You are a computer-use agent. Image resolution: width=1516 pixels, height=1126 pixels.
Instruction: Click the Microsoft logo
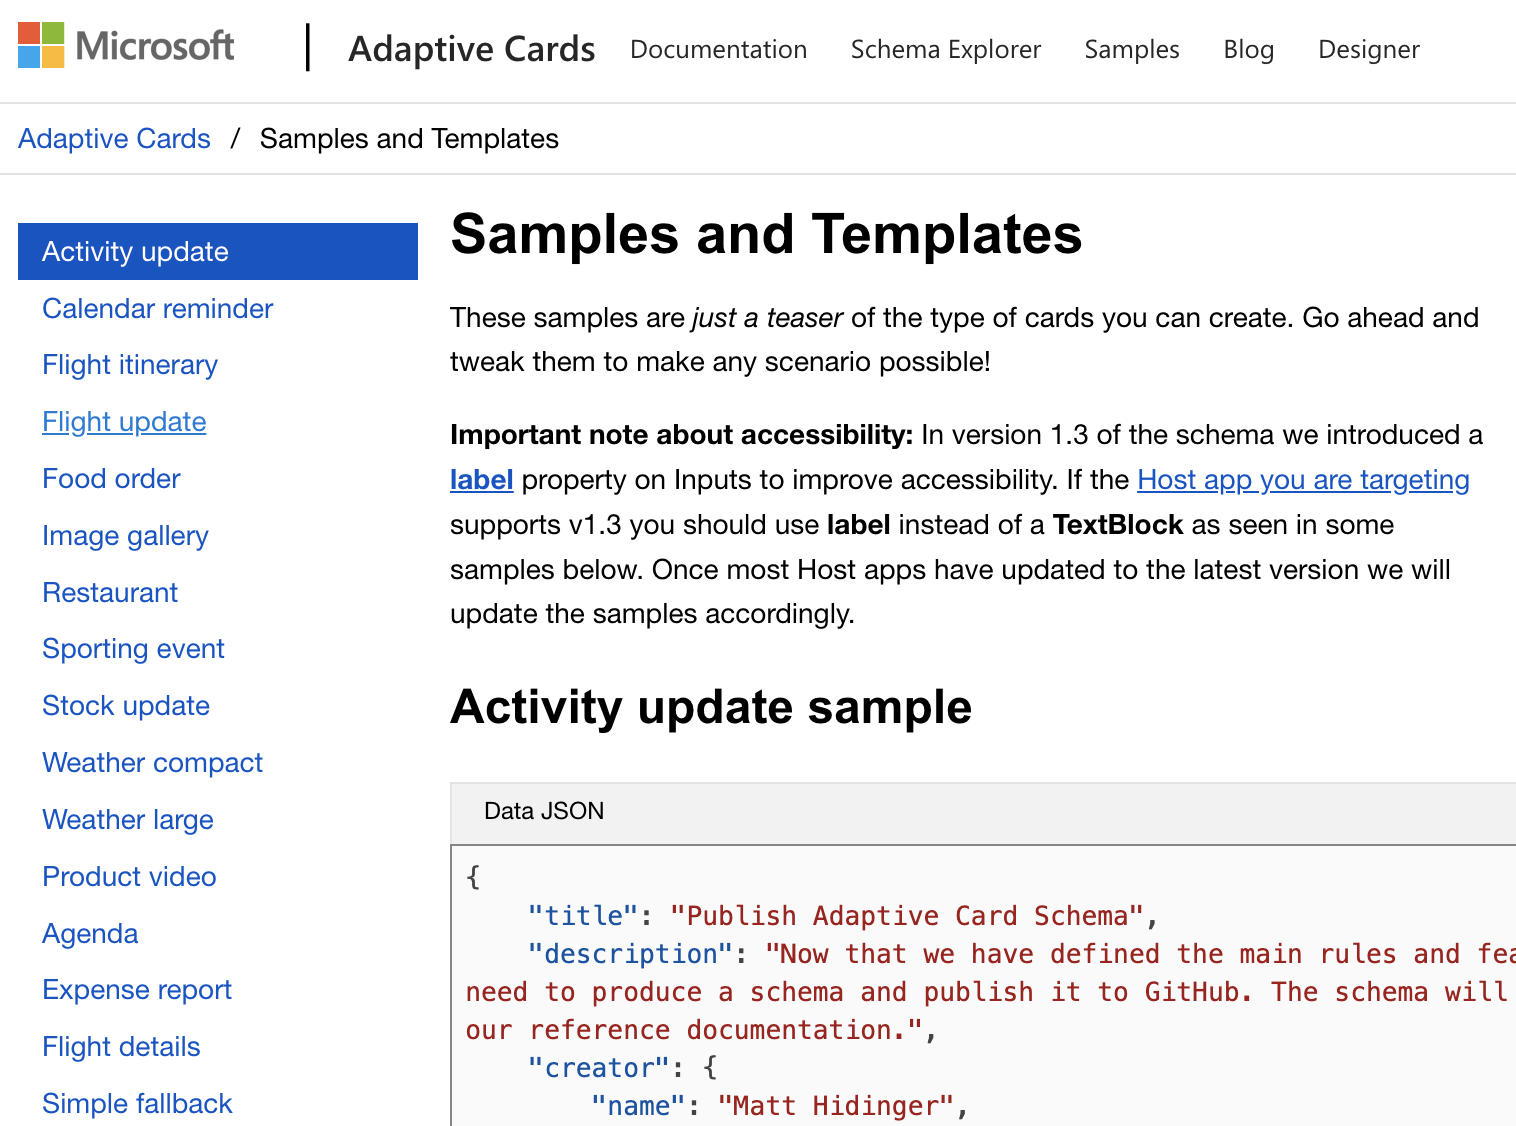coord(126,46)
